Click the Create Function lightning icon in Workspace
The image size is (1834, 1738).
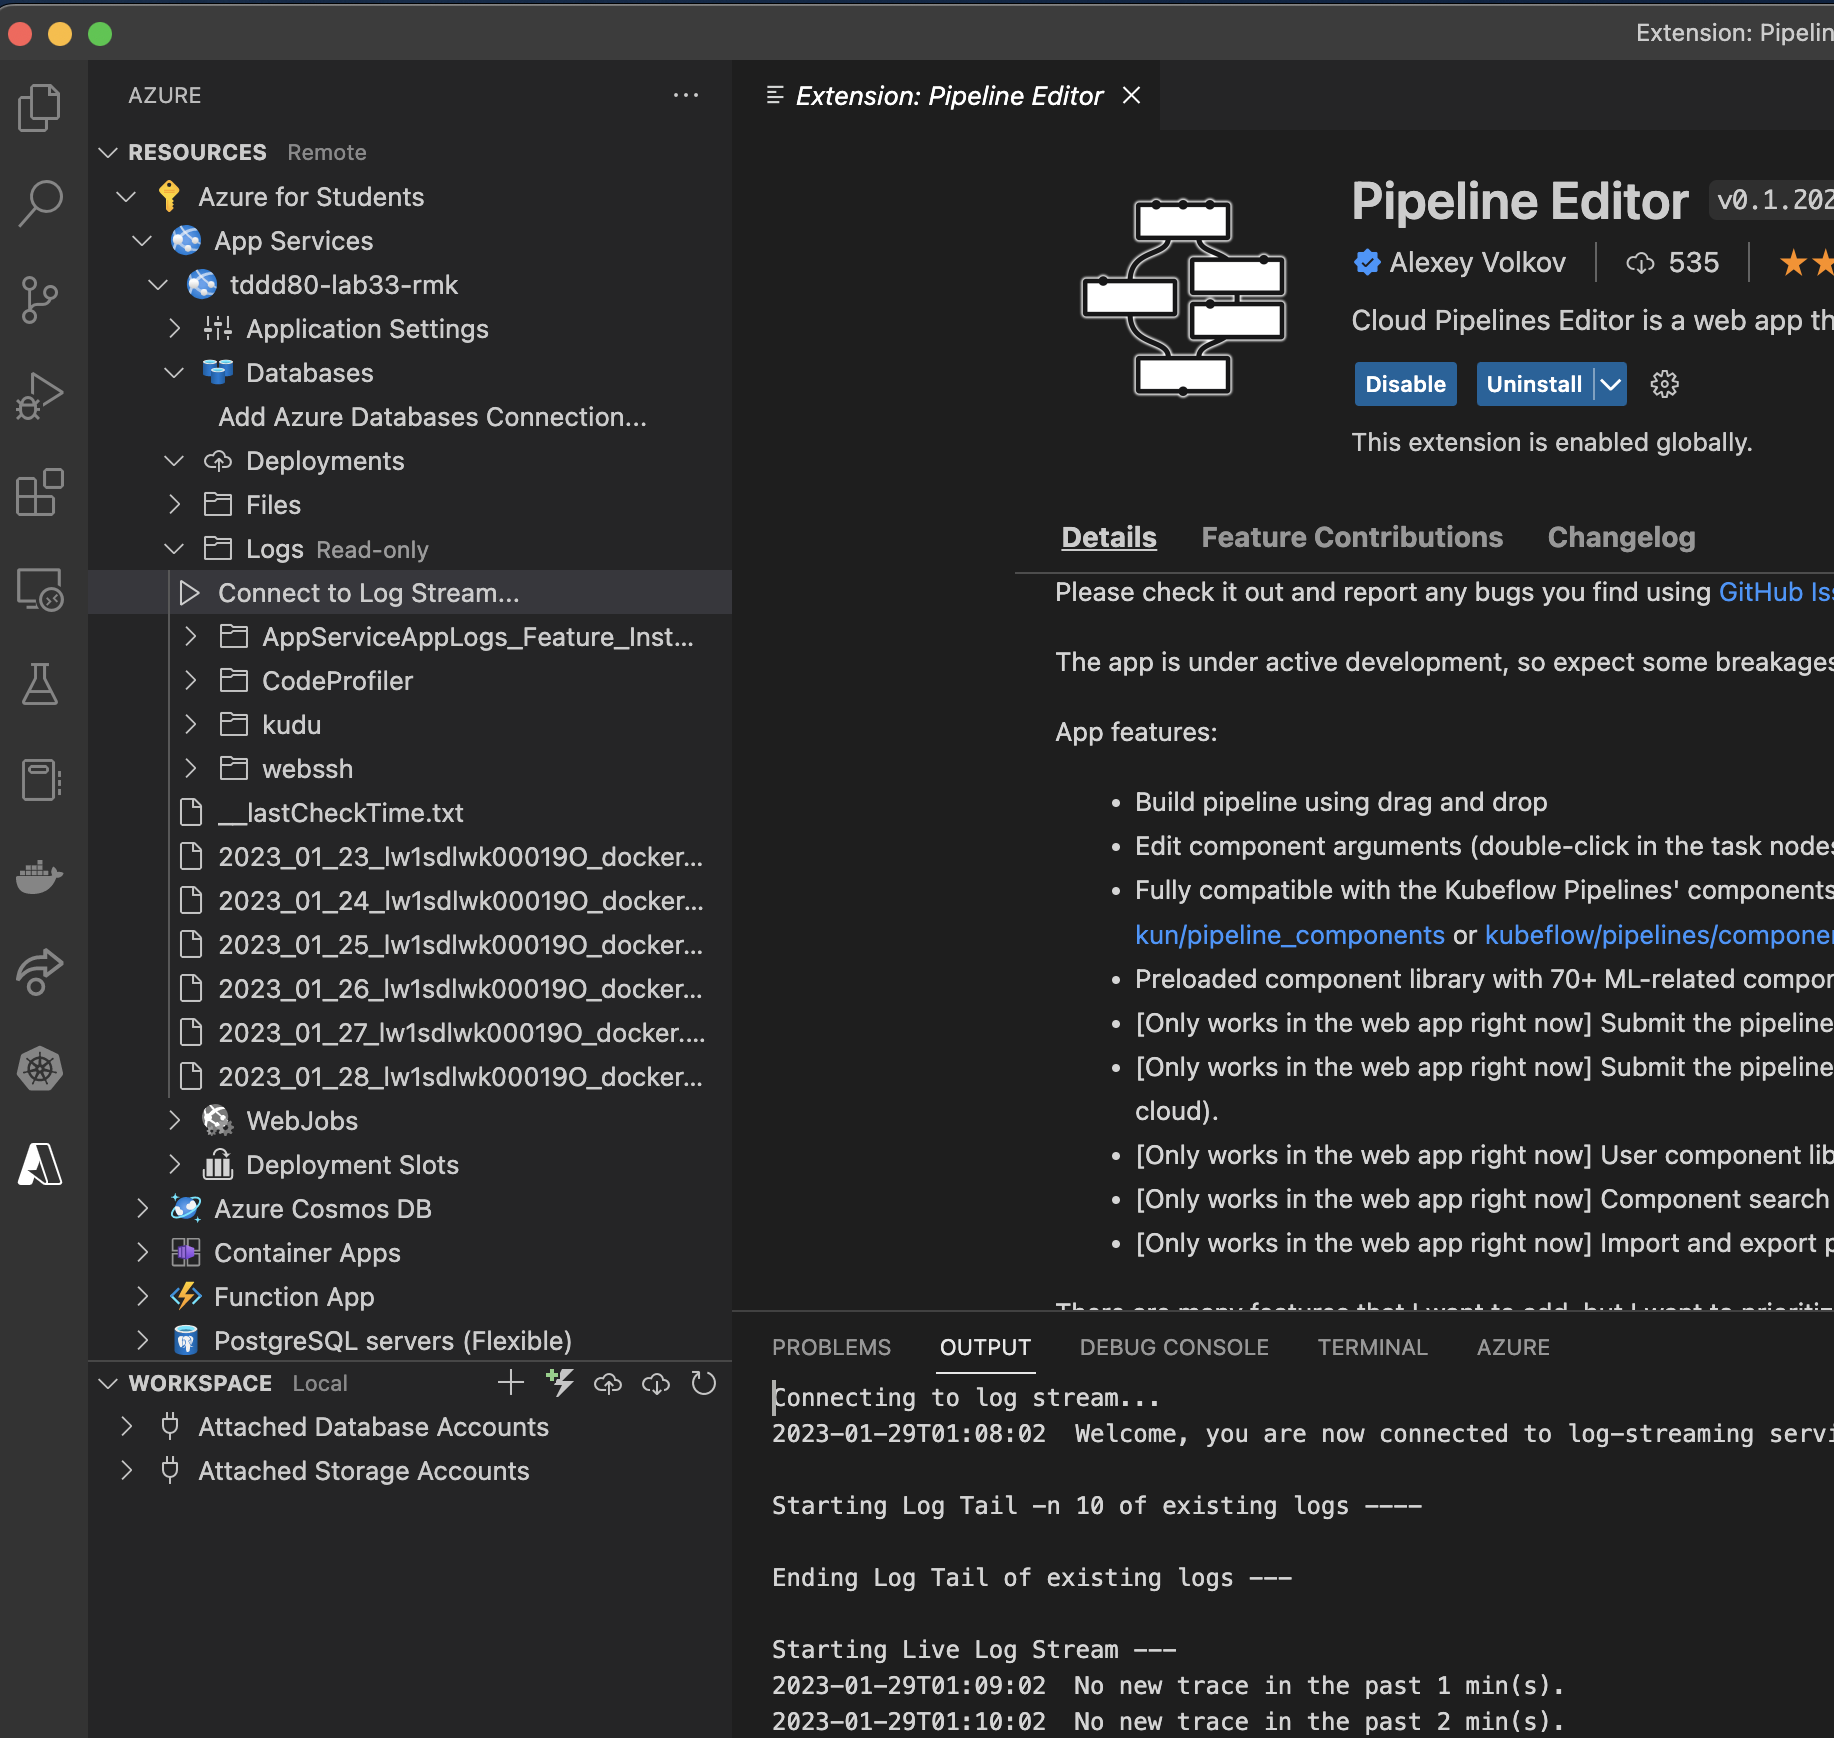[559, 1383]
